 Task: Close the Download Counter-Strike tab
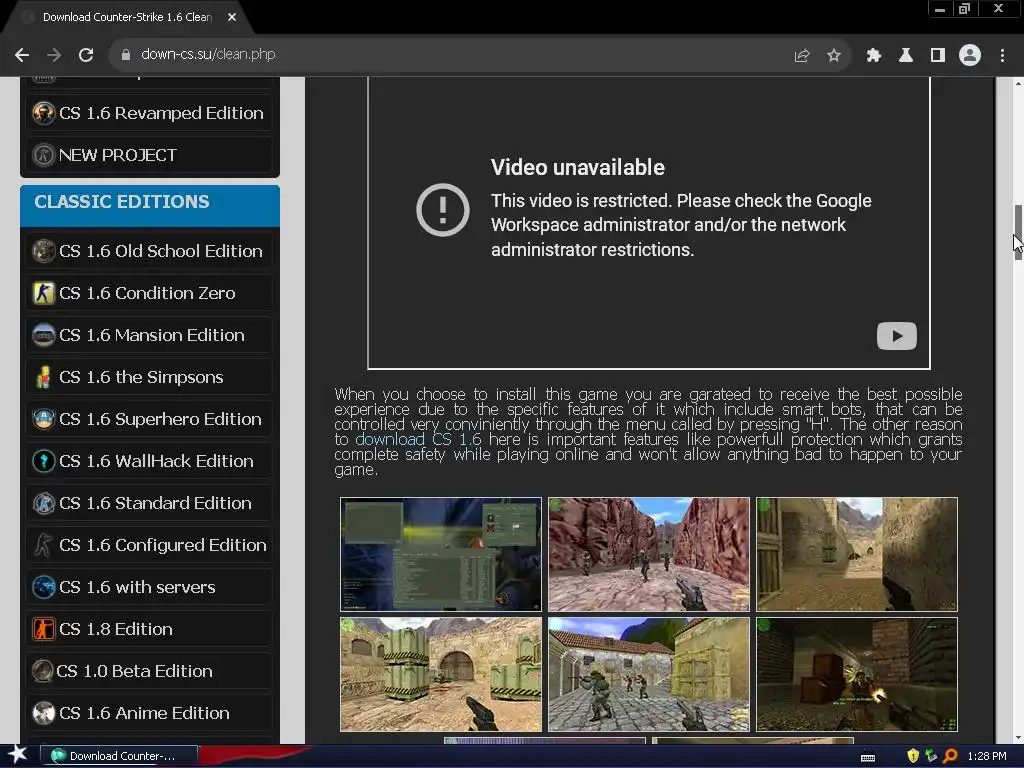pyautogui.click(x=232, y=18)
